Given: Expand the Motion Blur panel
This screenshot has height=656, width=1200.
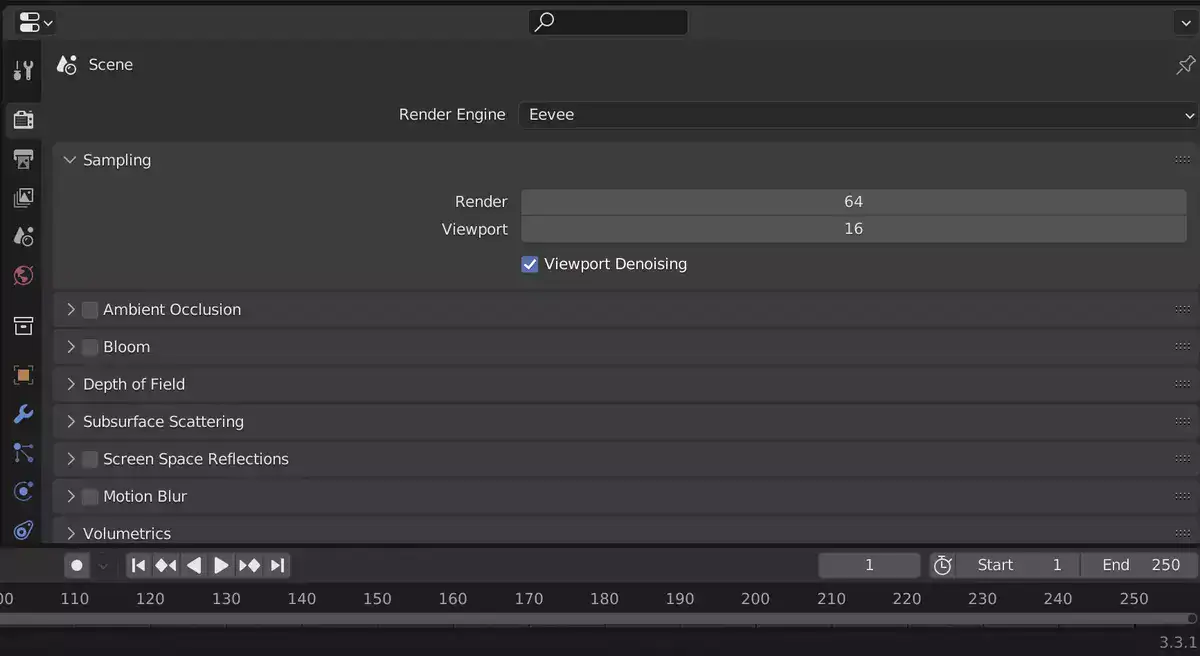Looking at the screenshot, I should click(x=71, y=496).
